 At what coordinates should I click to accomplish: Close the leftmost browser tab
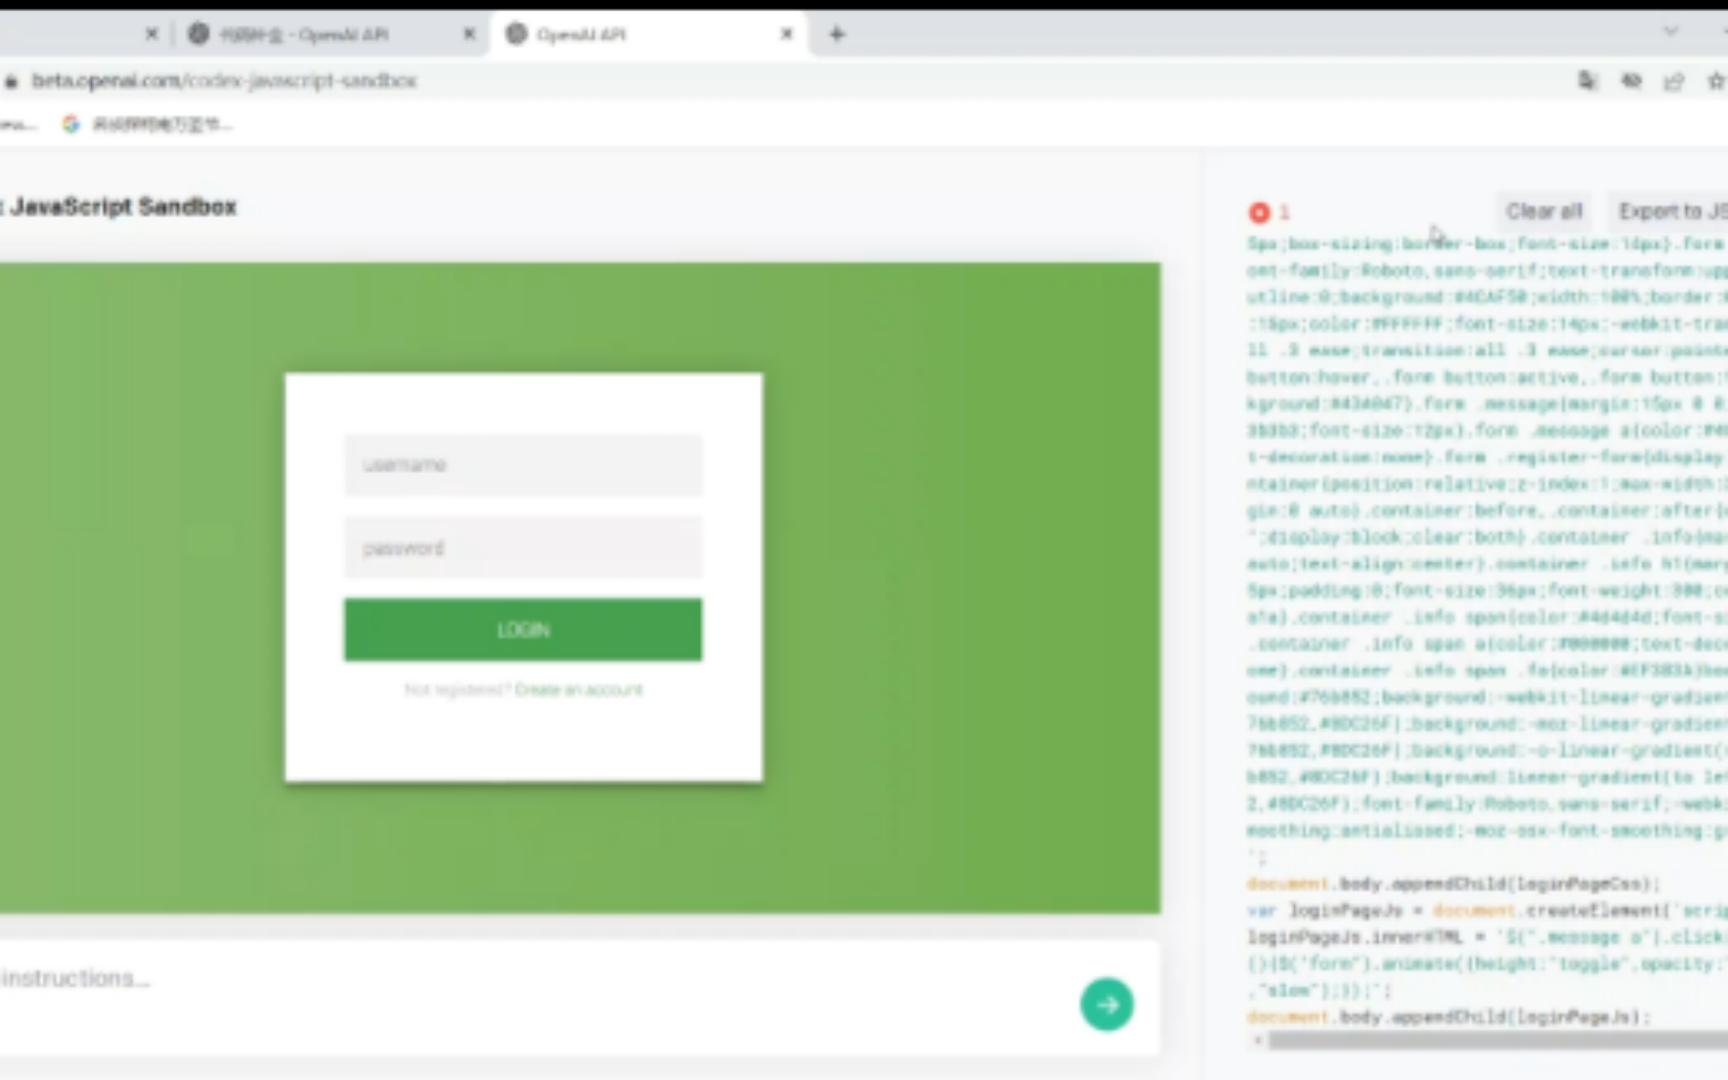151,34
